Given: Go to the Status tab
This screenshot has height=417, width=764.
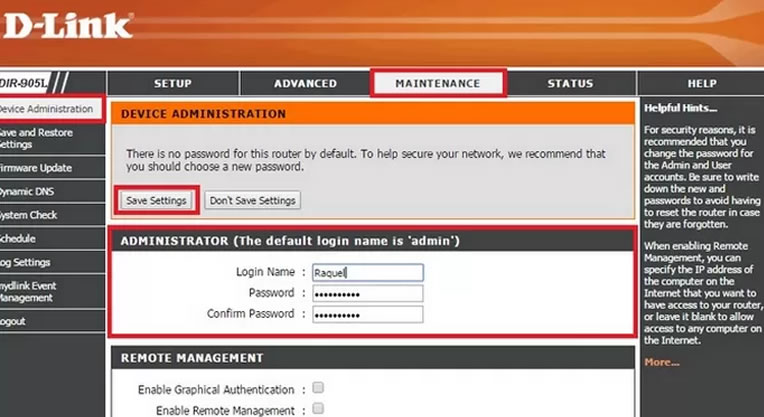Looking at the screenshot, I should (570, 84).
